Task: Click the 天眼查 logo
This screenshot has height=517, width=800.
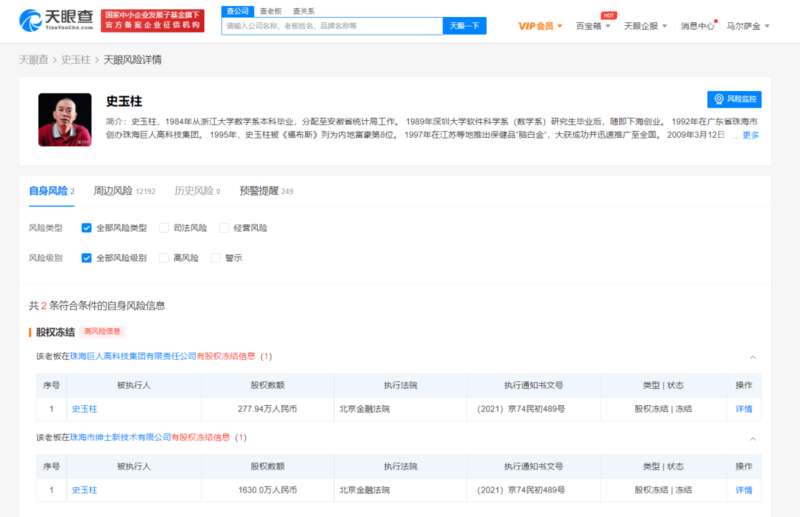Action: [56, 20]
